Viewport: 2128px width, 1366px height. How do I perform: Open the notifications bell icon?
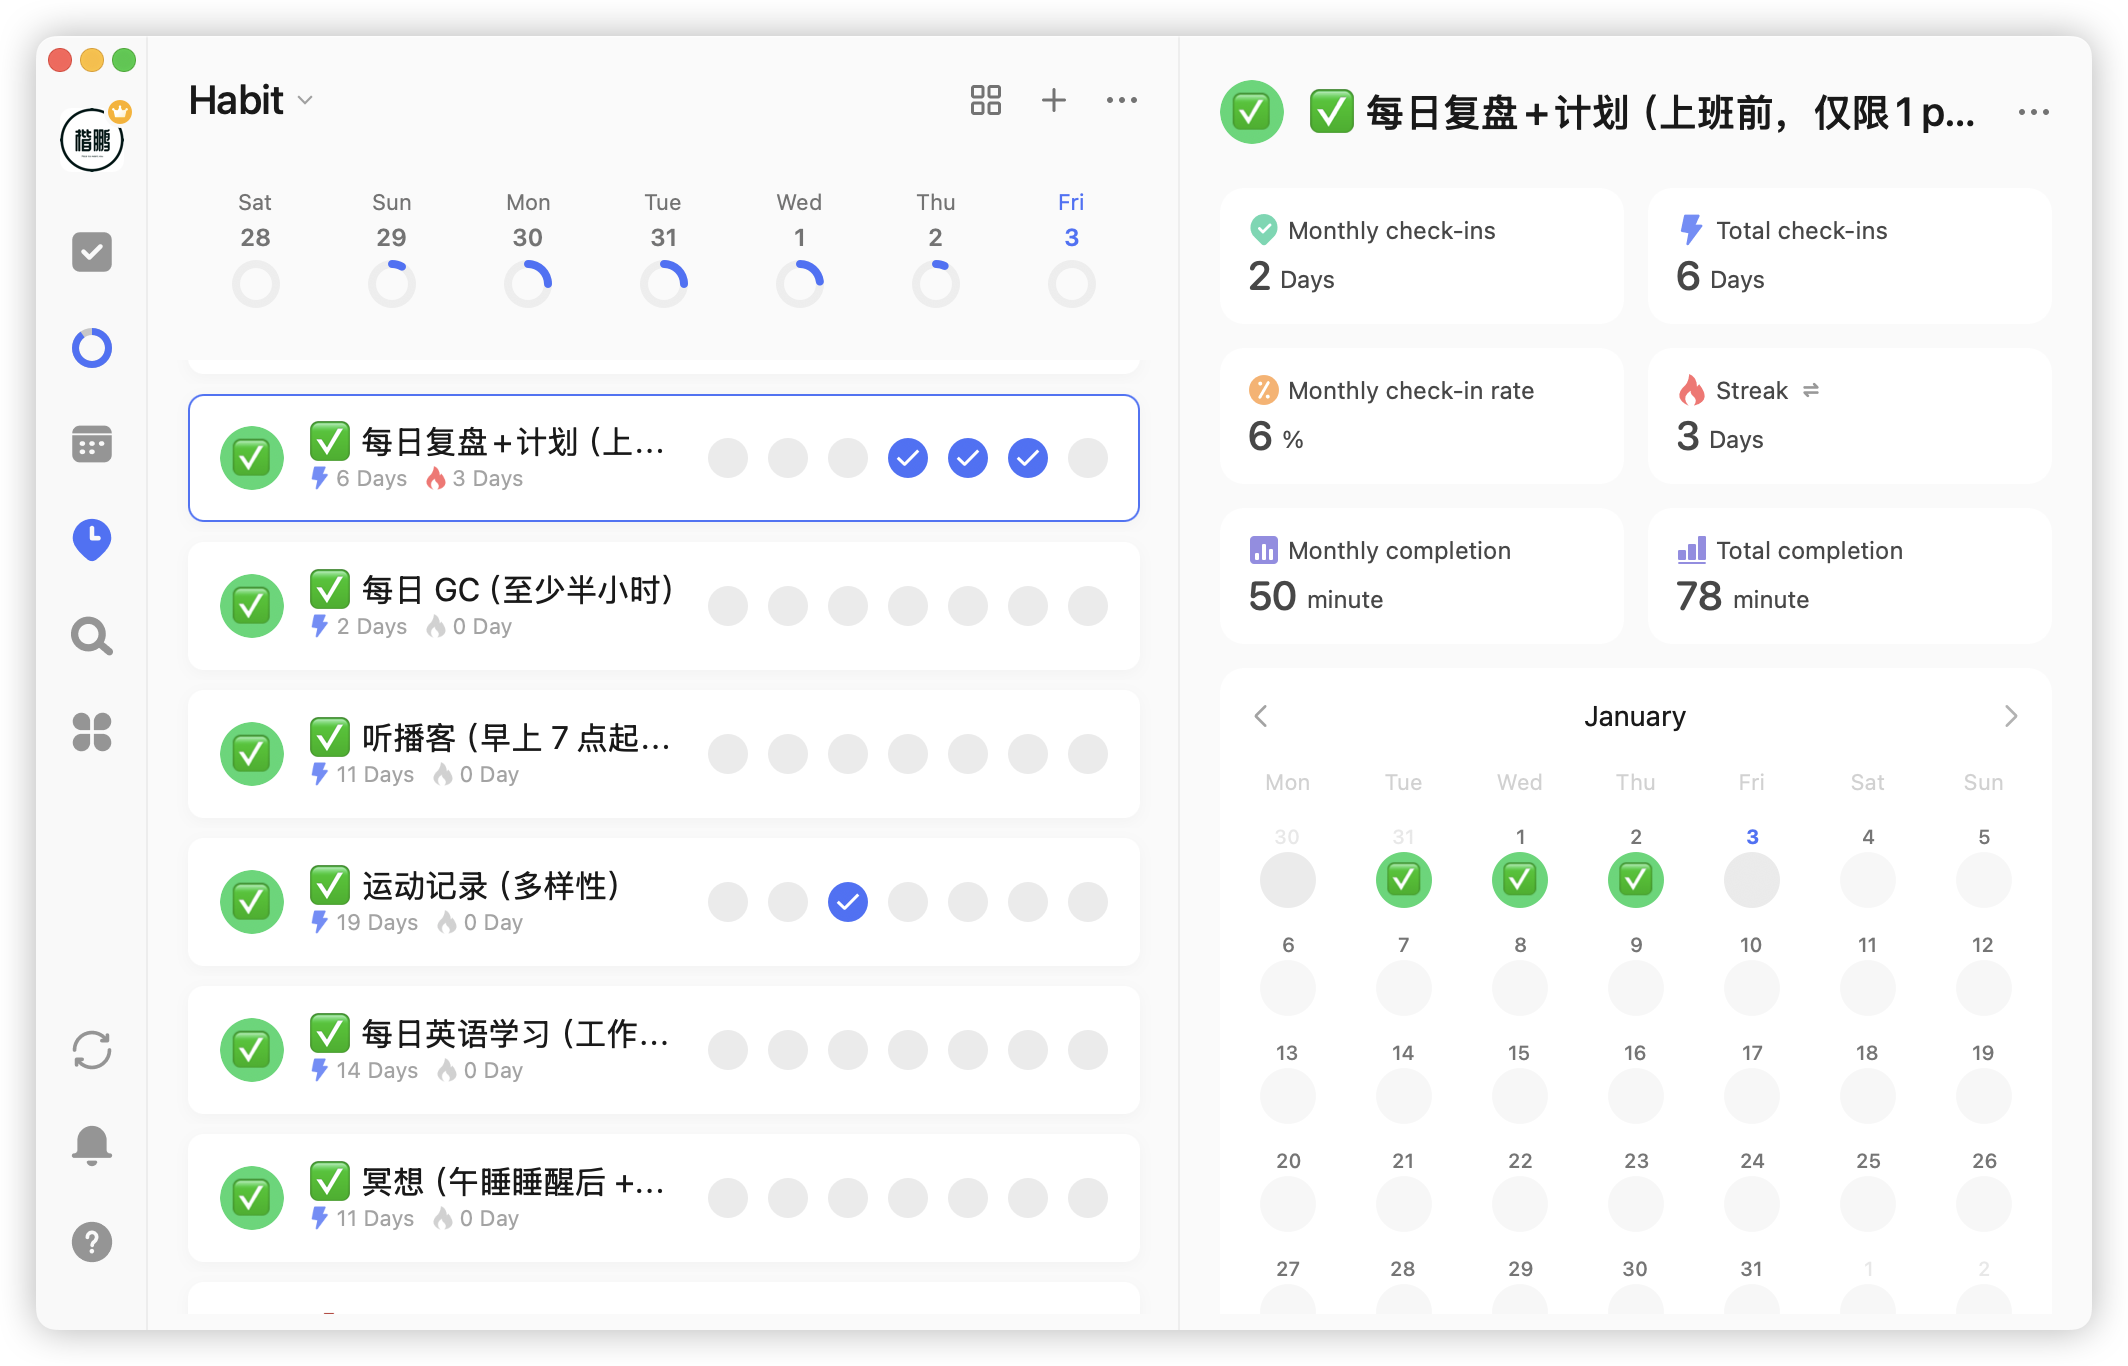click(92, 1144)
